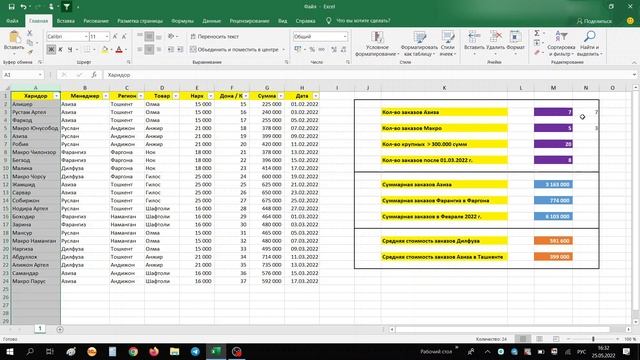Open Google Chrome from the taskbar

point(133,351)
